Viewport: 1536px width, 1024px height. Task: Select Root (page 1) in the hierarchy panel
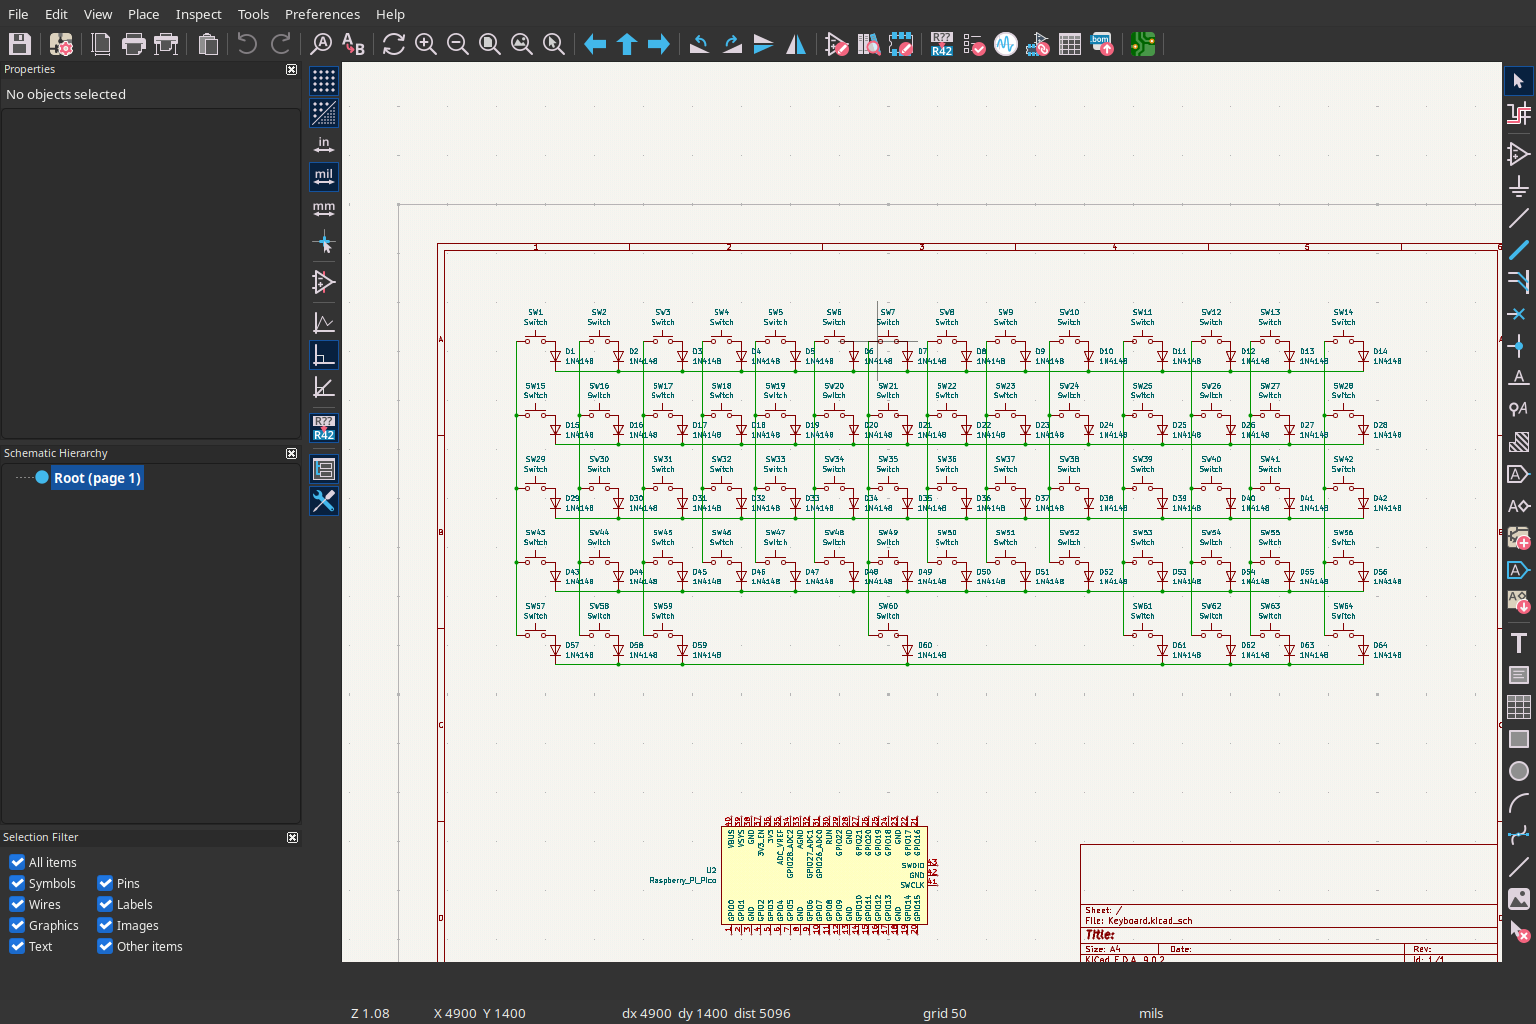[97, 478]
